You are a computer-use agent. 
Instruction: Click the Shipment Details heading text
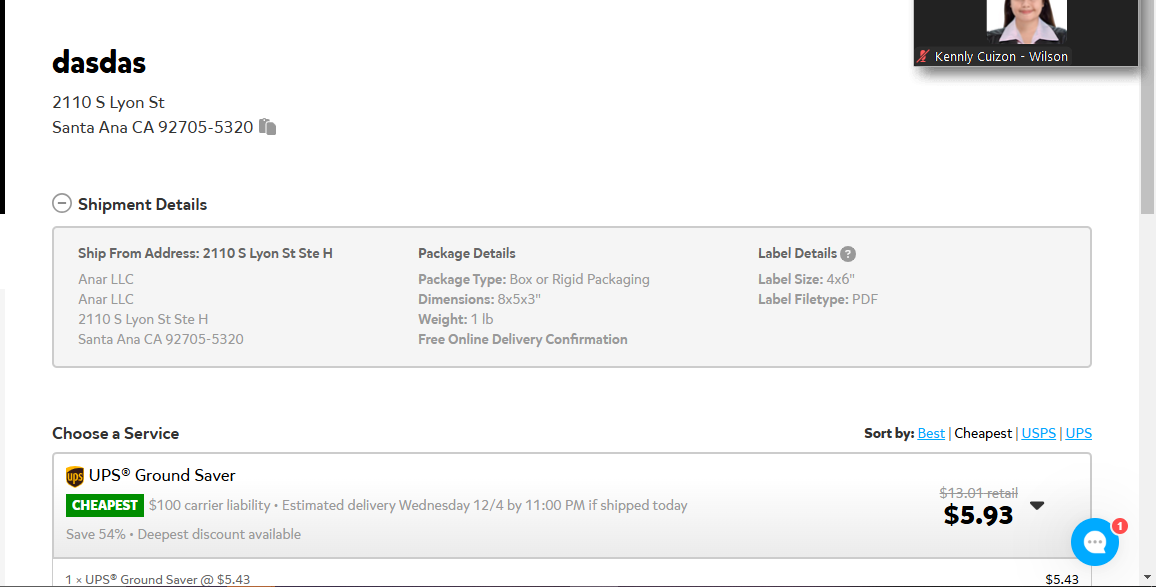(142, 204)
